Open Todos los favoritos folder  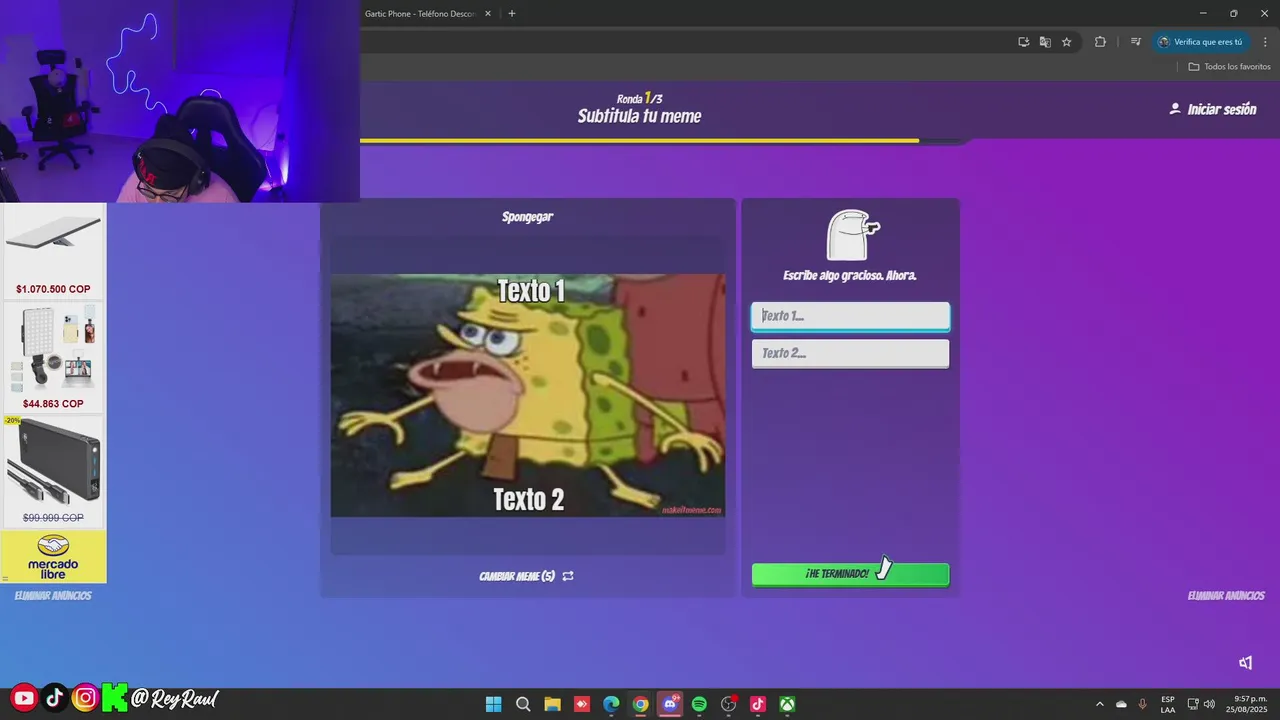click(1229, 67)
